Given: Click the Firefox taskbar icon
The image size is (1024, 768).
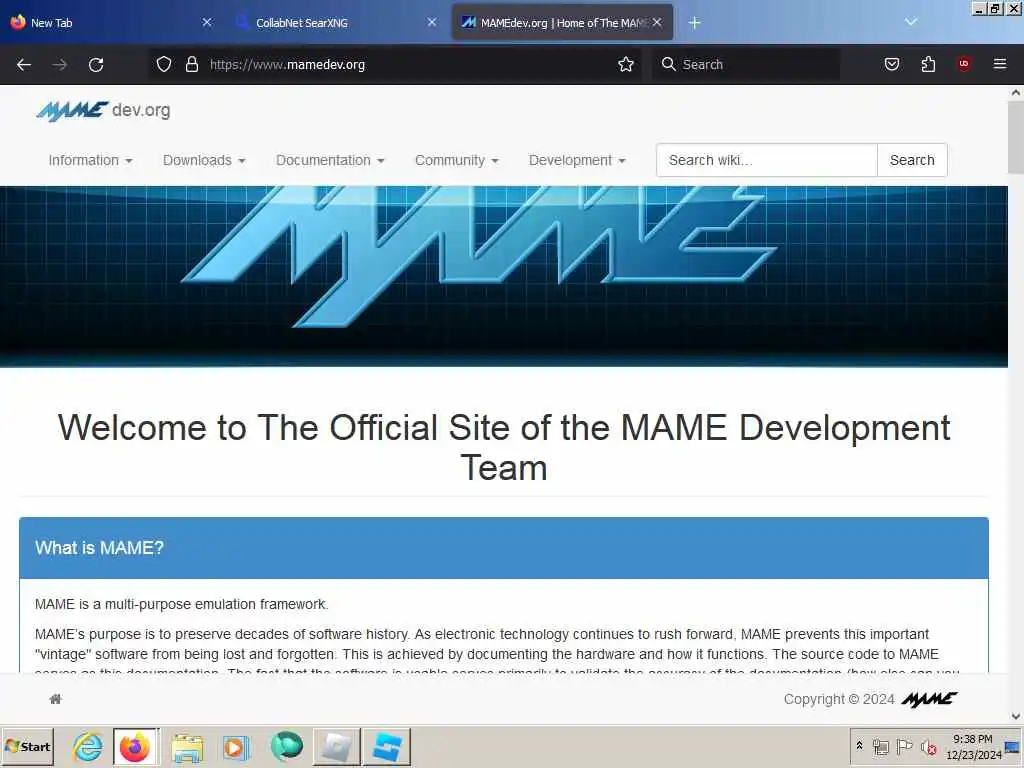Looking at the screenshot, I should coord(135,747).
